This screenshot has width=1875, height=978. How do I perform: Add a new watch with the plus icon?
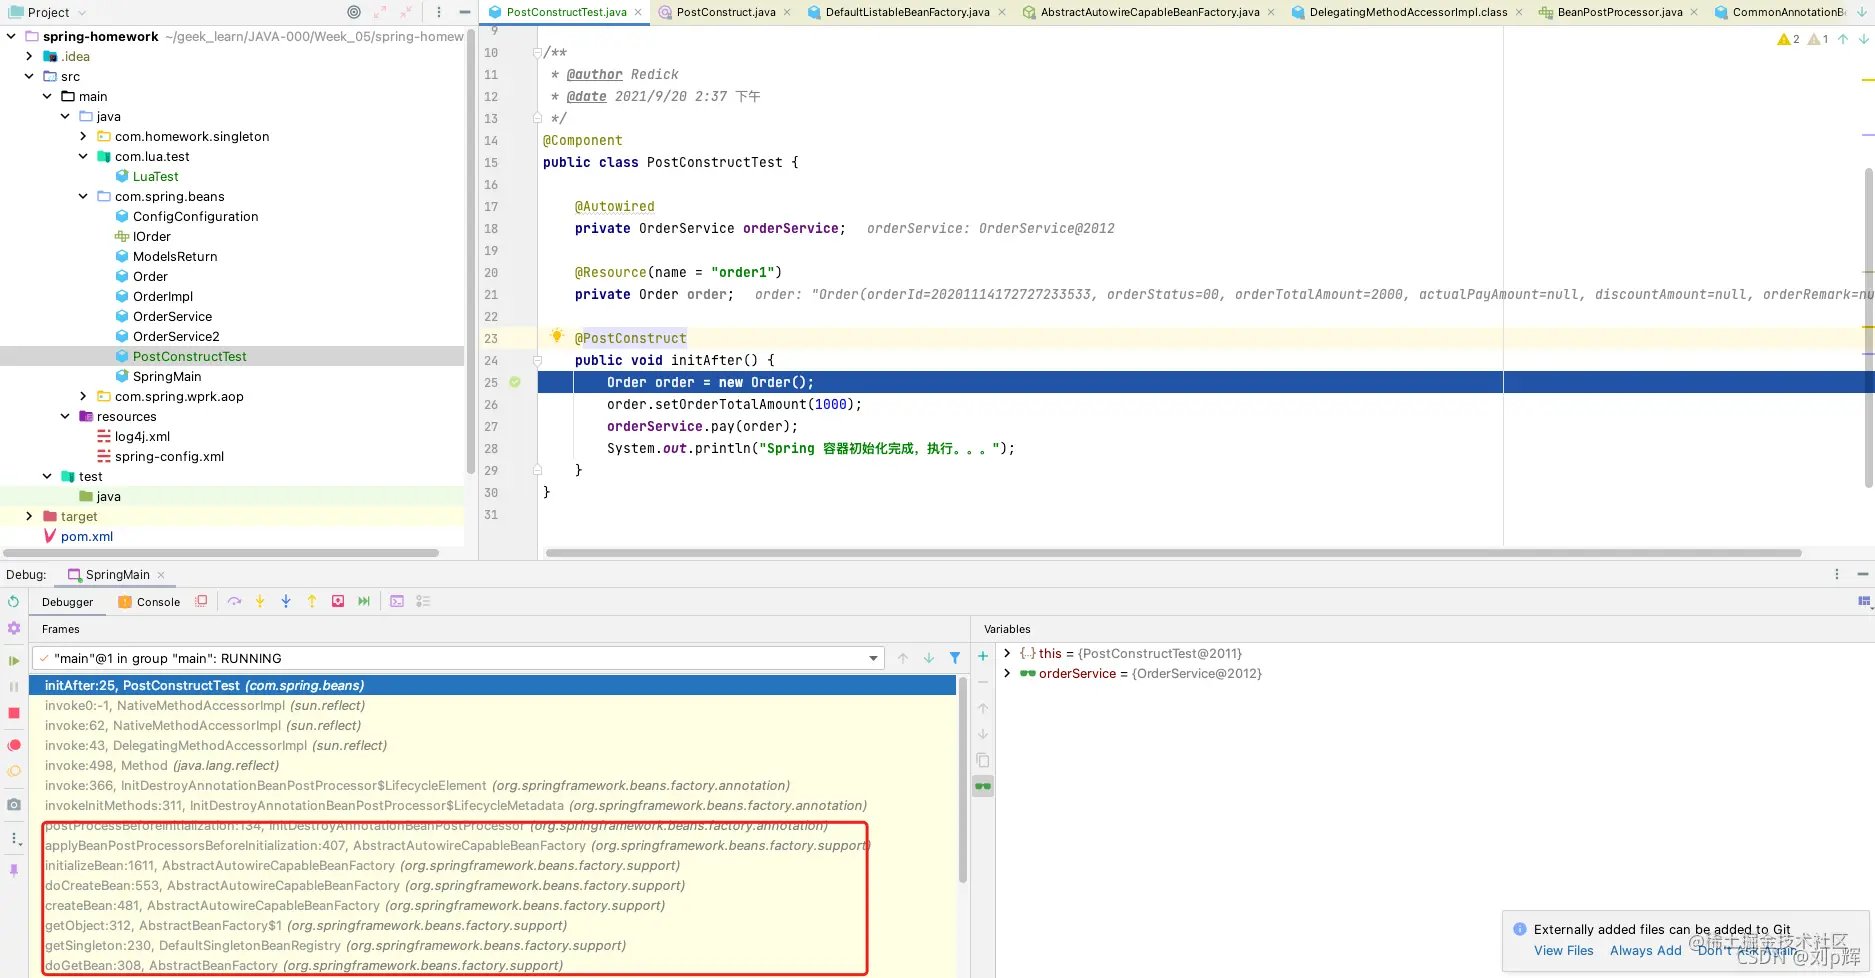click(x=983, y=656)
